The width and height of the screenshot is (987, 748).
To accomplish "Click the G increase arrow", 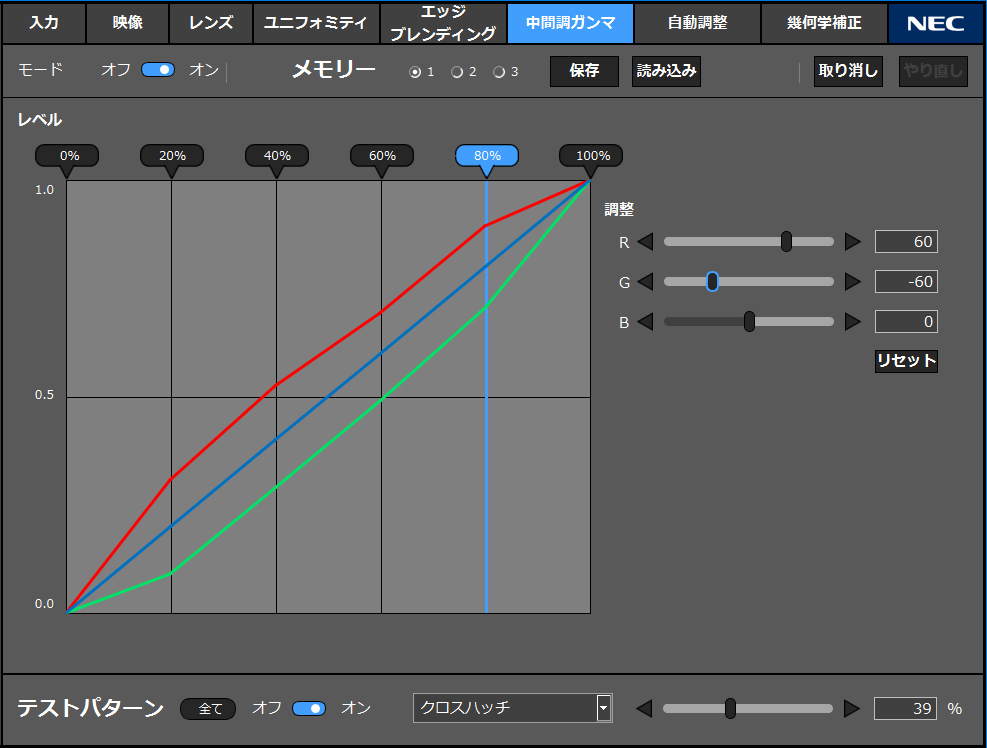I will coord(852,282).
